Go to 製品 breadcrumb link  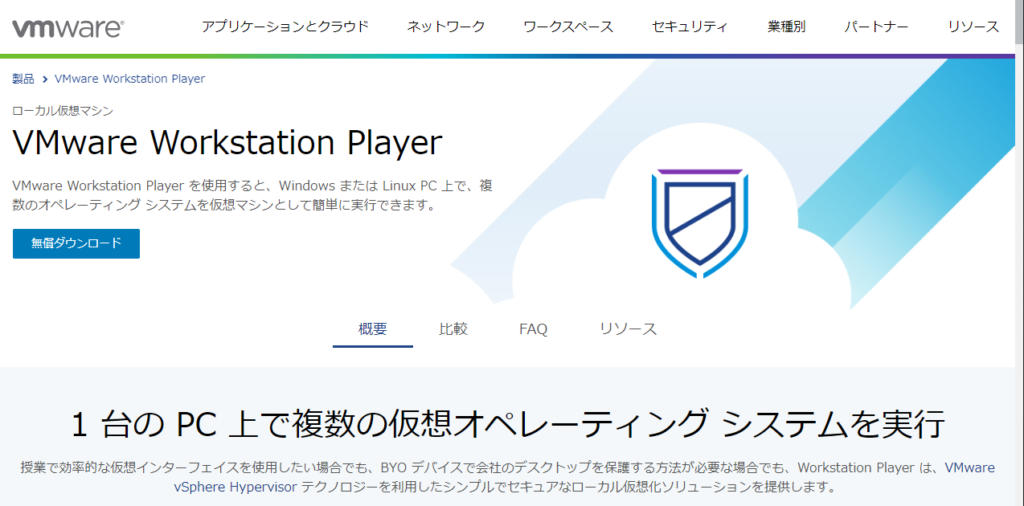click(x=24, y=79)
